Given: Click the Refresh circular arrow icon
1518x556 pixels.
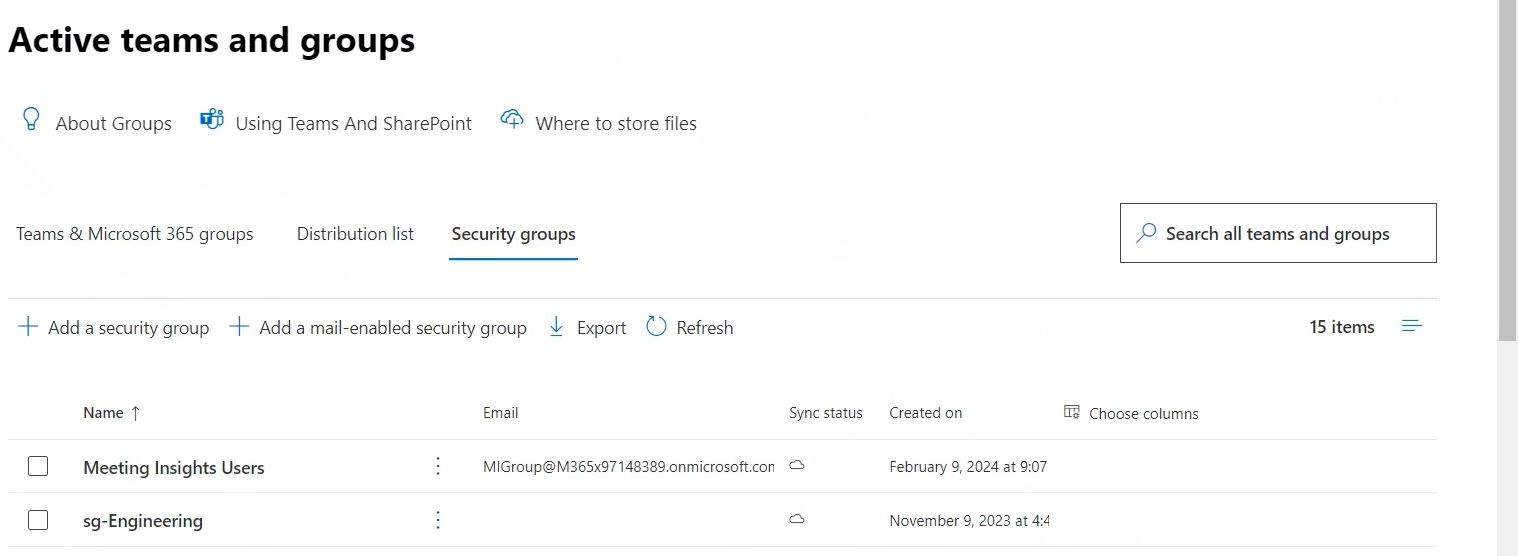Looking at the screenshot, I should click(656, 327).
